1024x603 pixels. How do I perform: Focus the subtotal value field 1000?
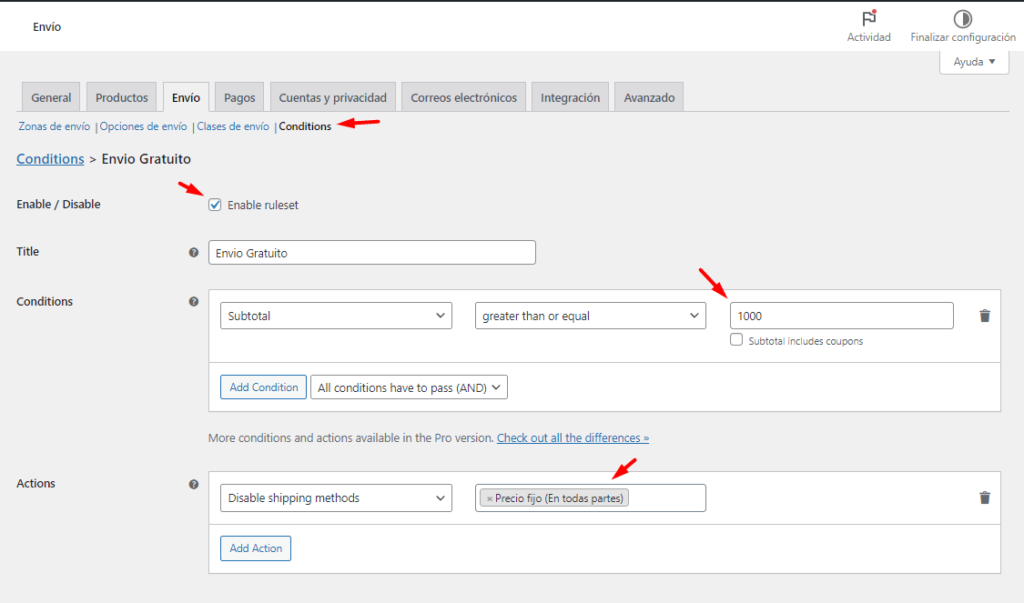841,316
